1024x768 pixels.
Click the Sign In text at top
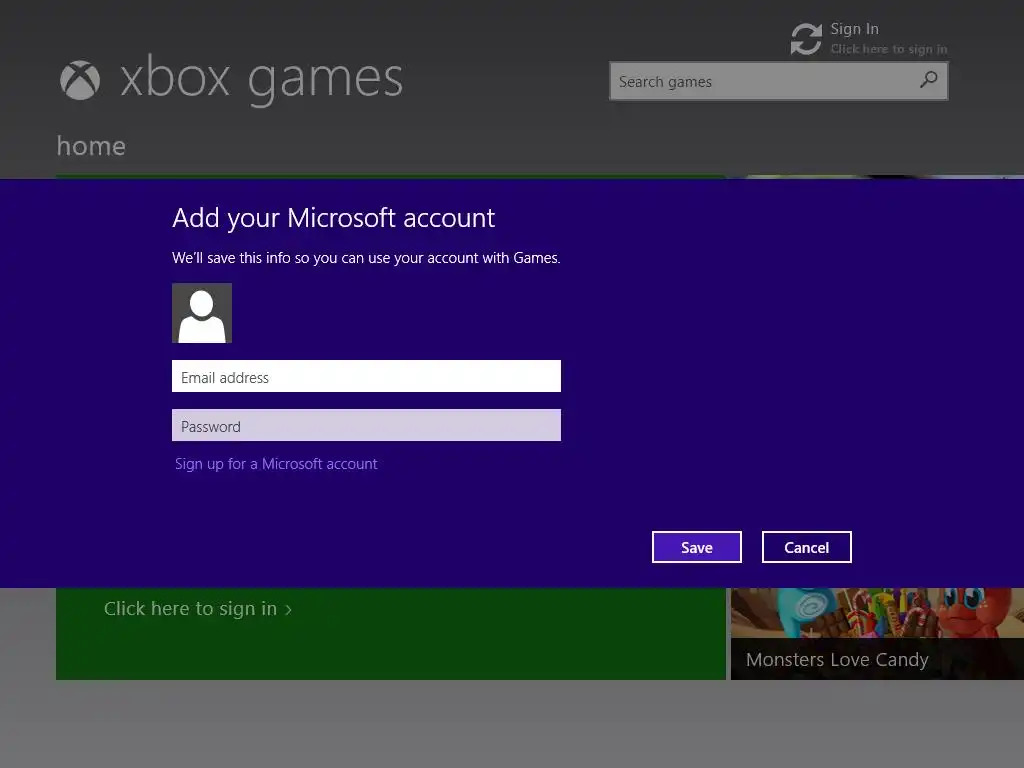[854, 29]
